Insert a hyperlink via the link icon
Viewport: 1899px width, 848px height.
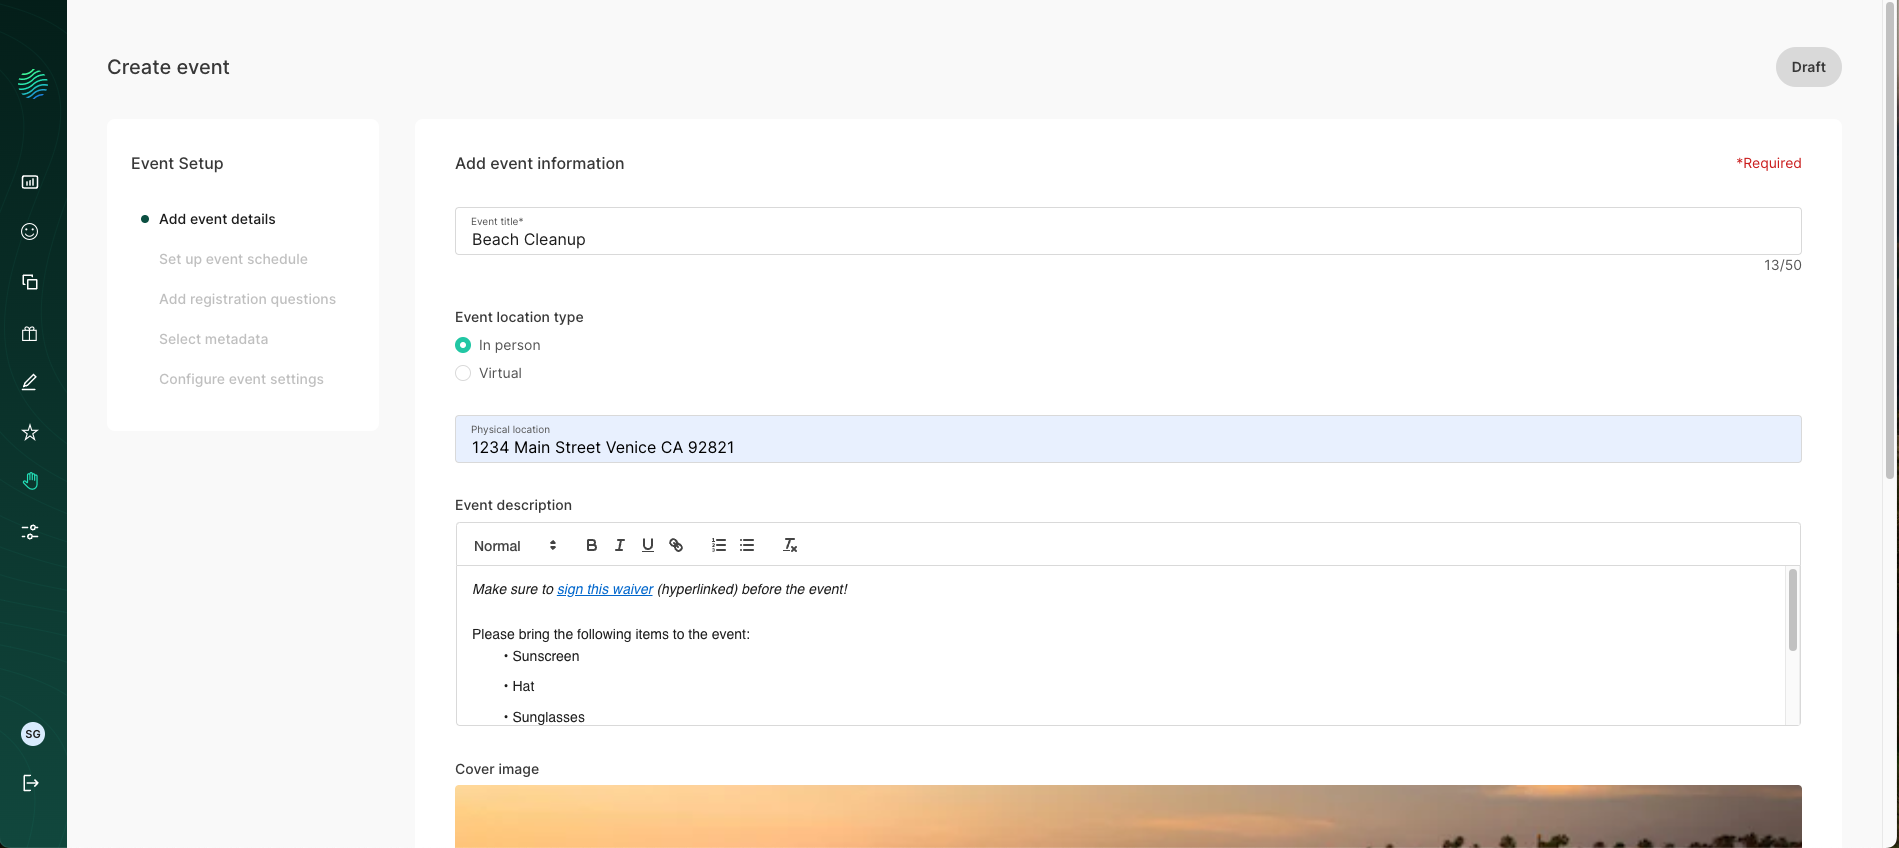[x=676, y=545]
